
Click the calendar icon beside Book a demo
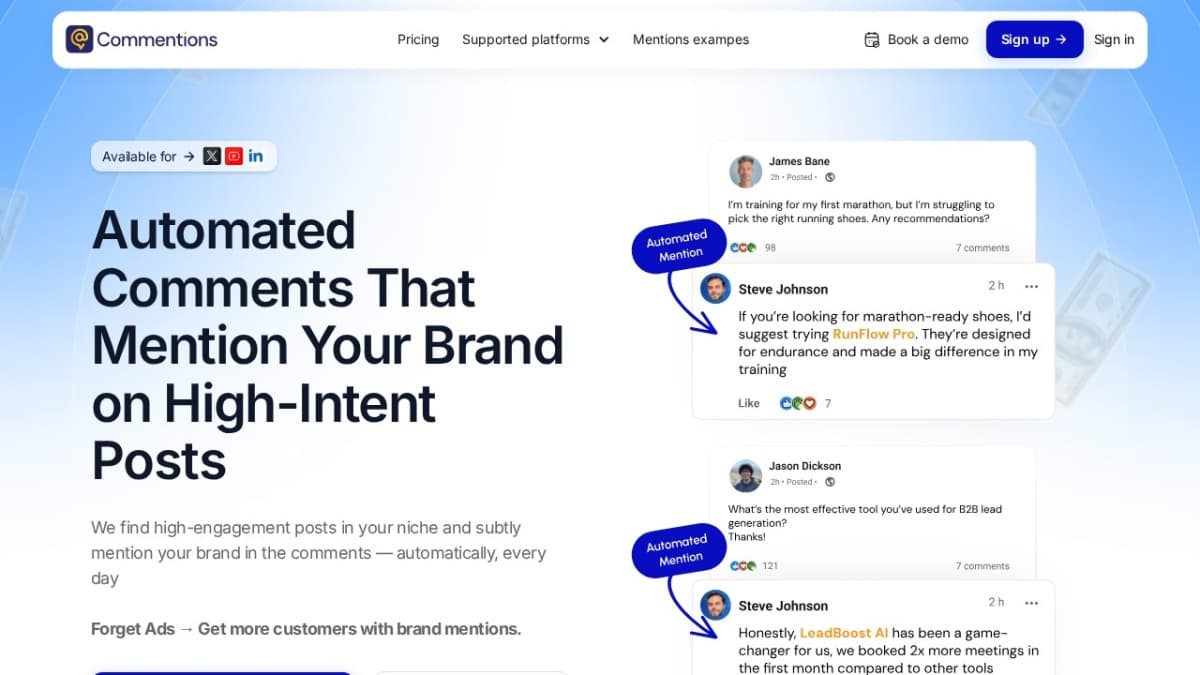tap(872, 40)
